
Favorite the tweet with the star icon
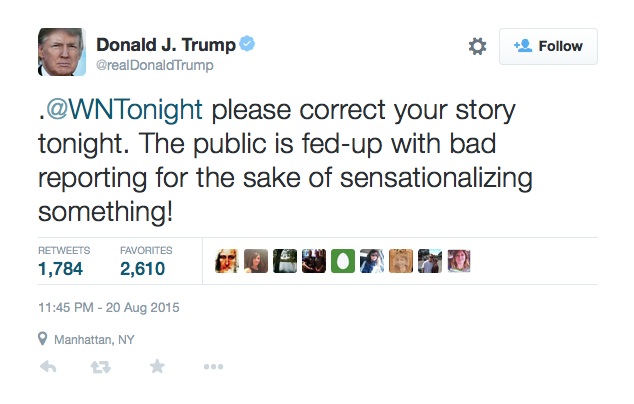pyautogui.click(x=157, y=367)
